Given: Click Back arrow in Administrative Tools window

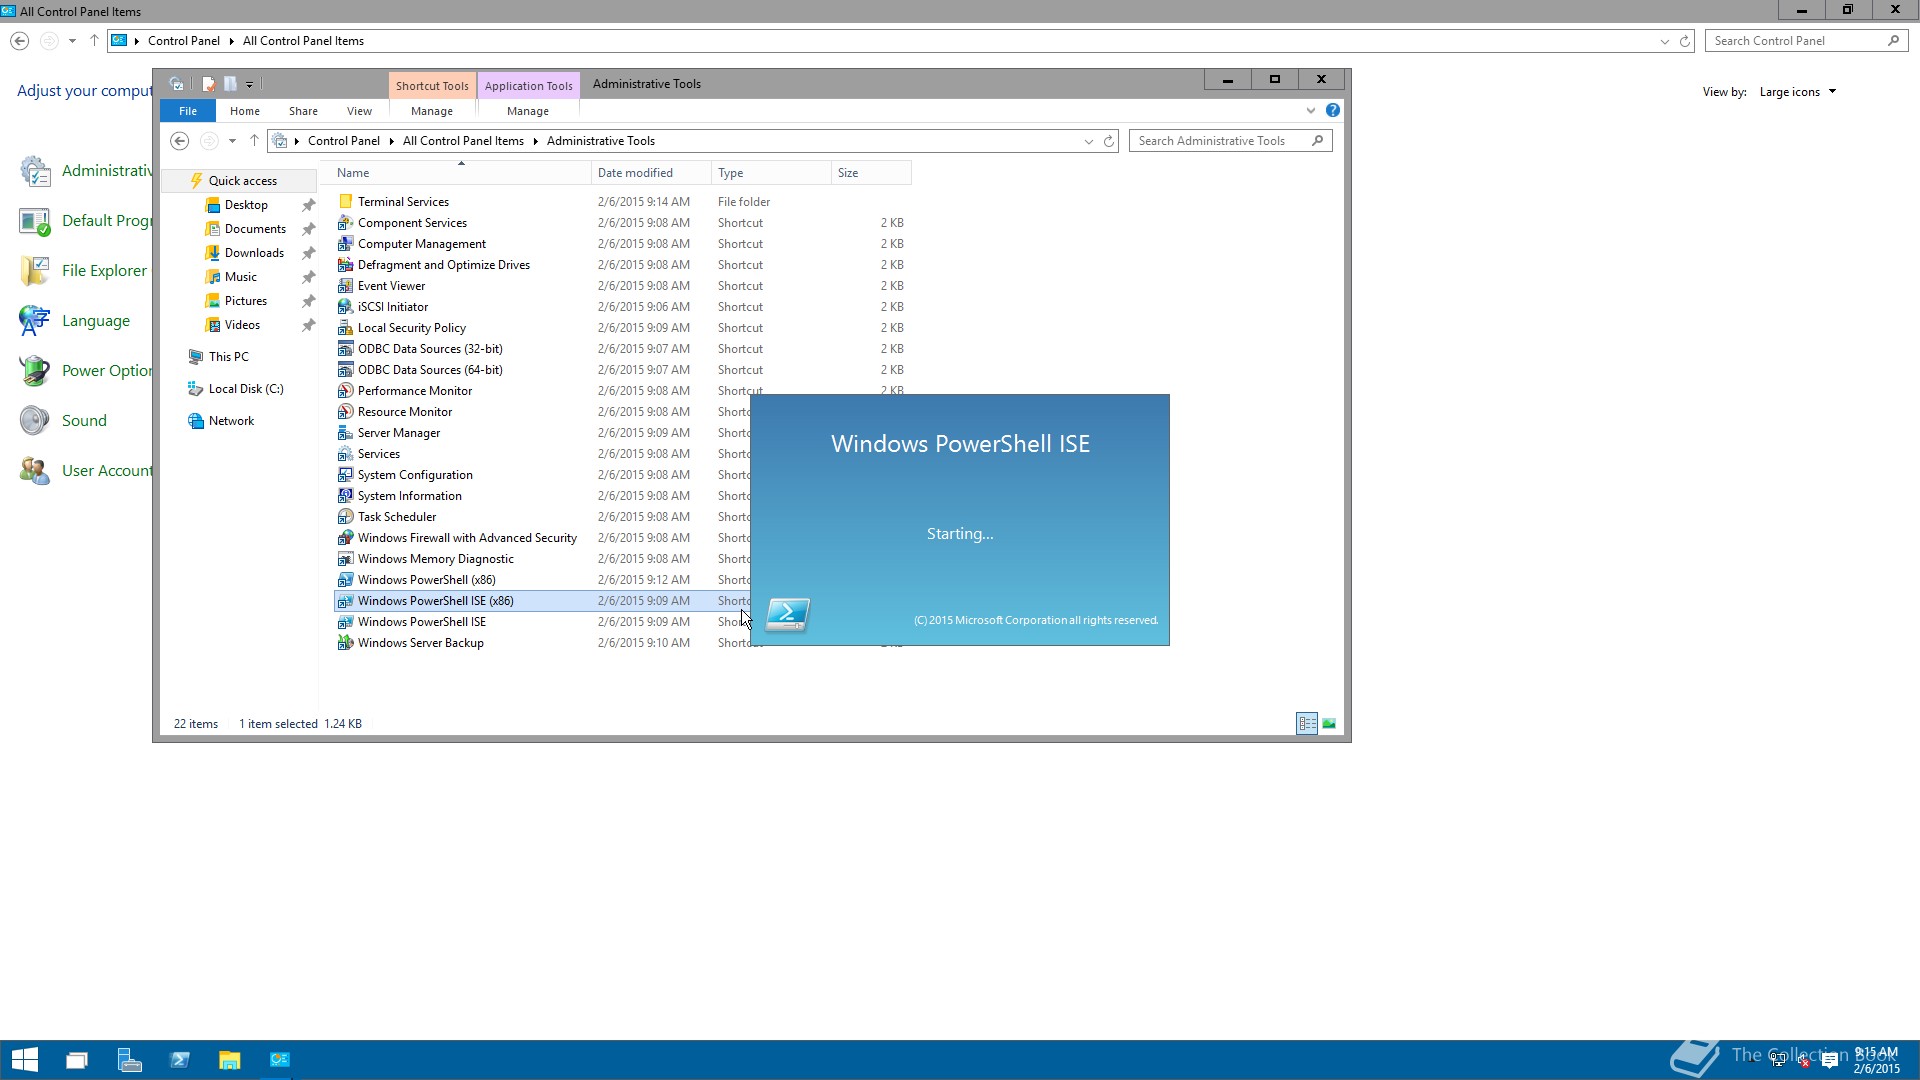Looking at the screenshot, I should click(x=179, y=141).
